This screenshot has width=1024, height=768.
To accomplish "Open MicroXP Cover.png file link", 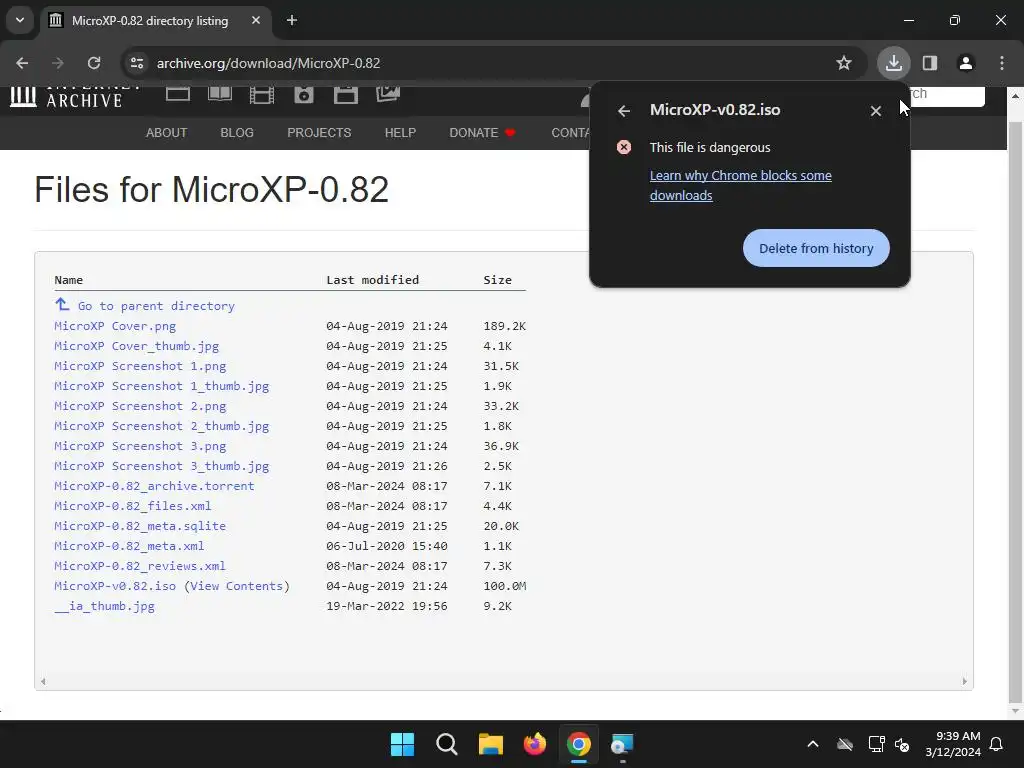I will [115, 326].
